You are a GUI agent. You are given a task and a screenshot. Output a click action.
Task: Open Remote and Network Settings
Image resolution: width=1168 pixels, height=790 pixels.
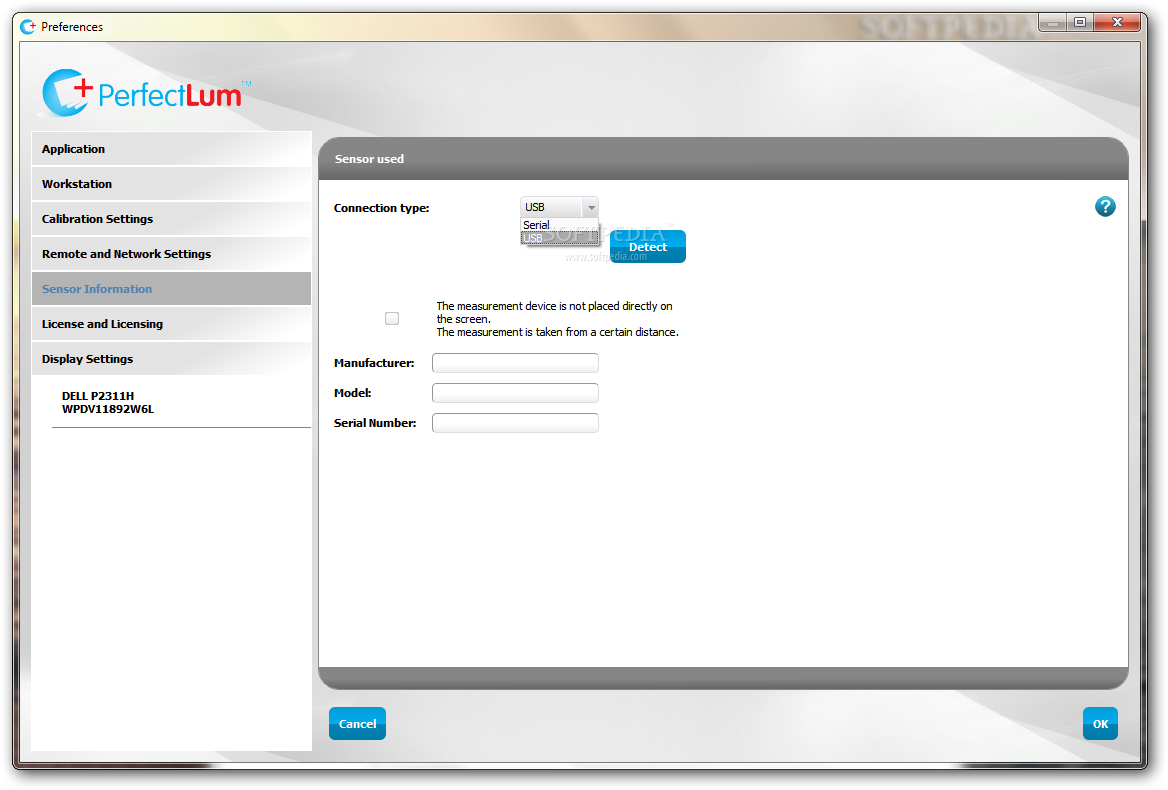pyautogui.click(x=171, y=254)
